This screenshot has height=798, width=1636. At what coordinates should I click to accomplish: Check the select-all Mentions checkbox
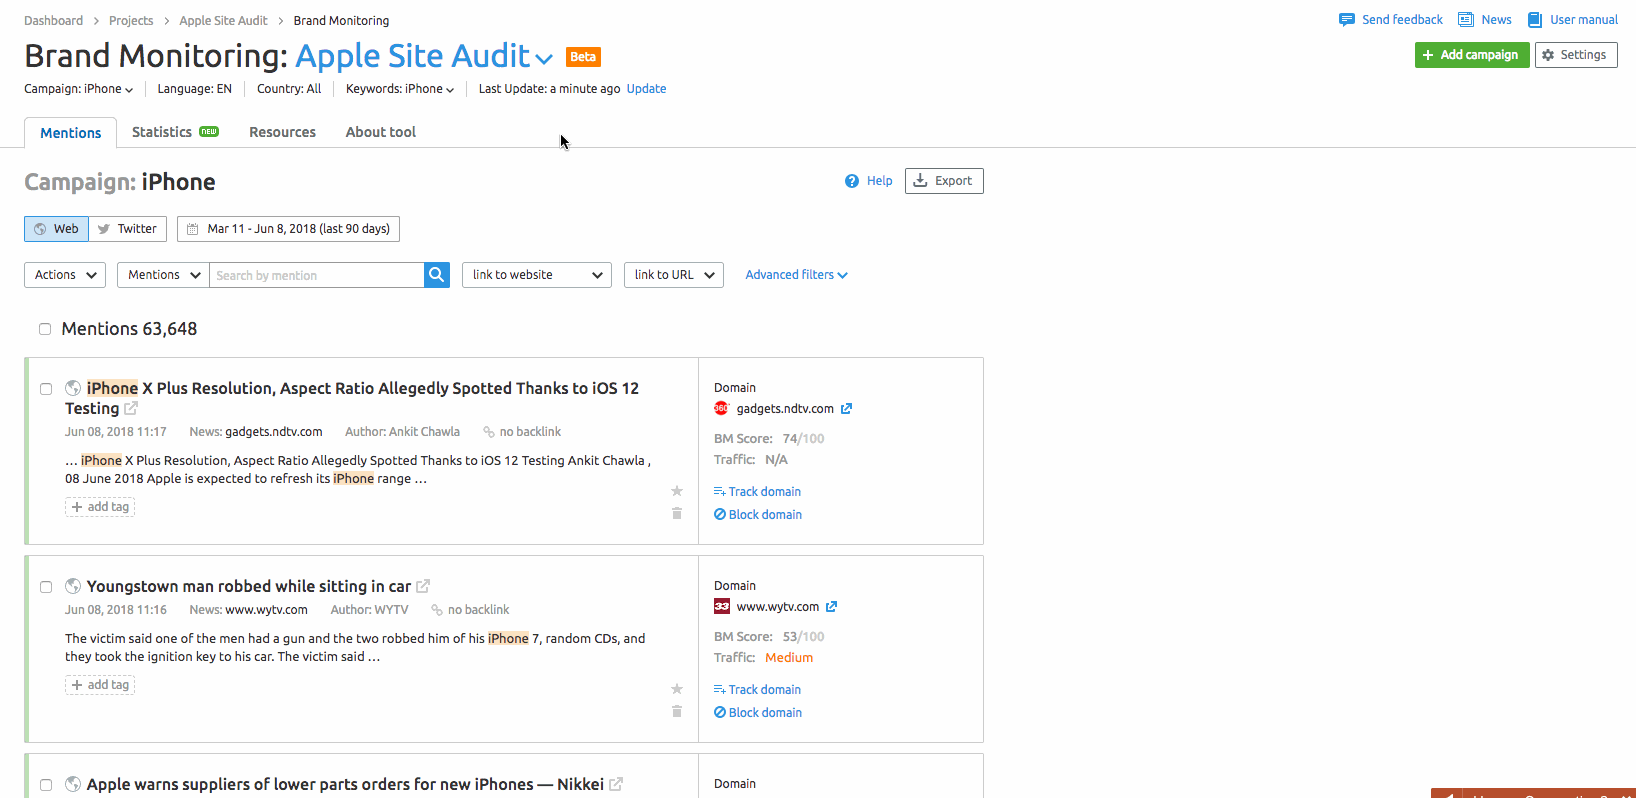(x=45, y=329)
